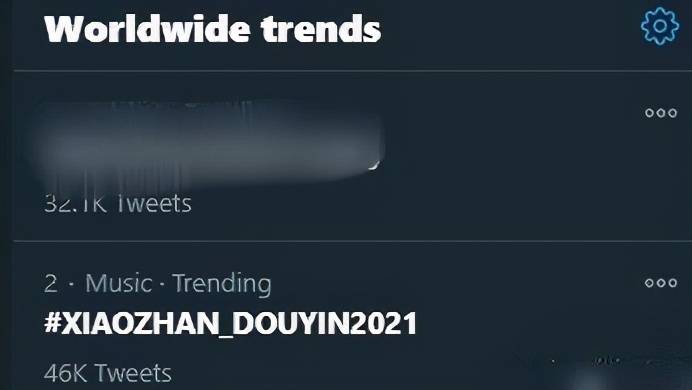The image size is (692, 390).
Task: Click the word Worldwide in header
Action: 147,29
